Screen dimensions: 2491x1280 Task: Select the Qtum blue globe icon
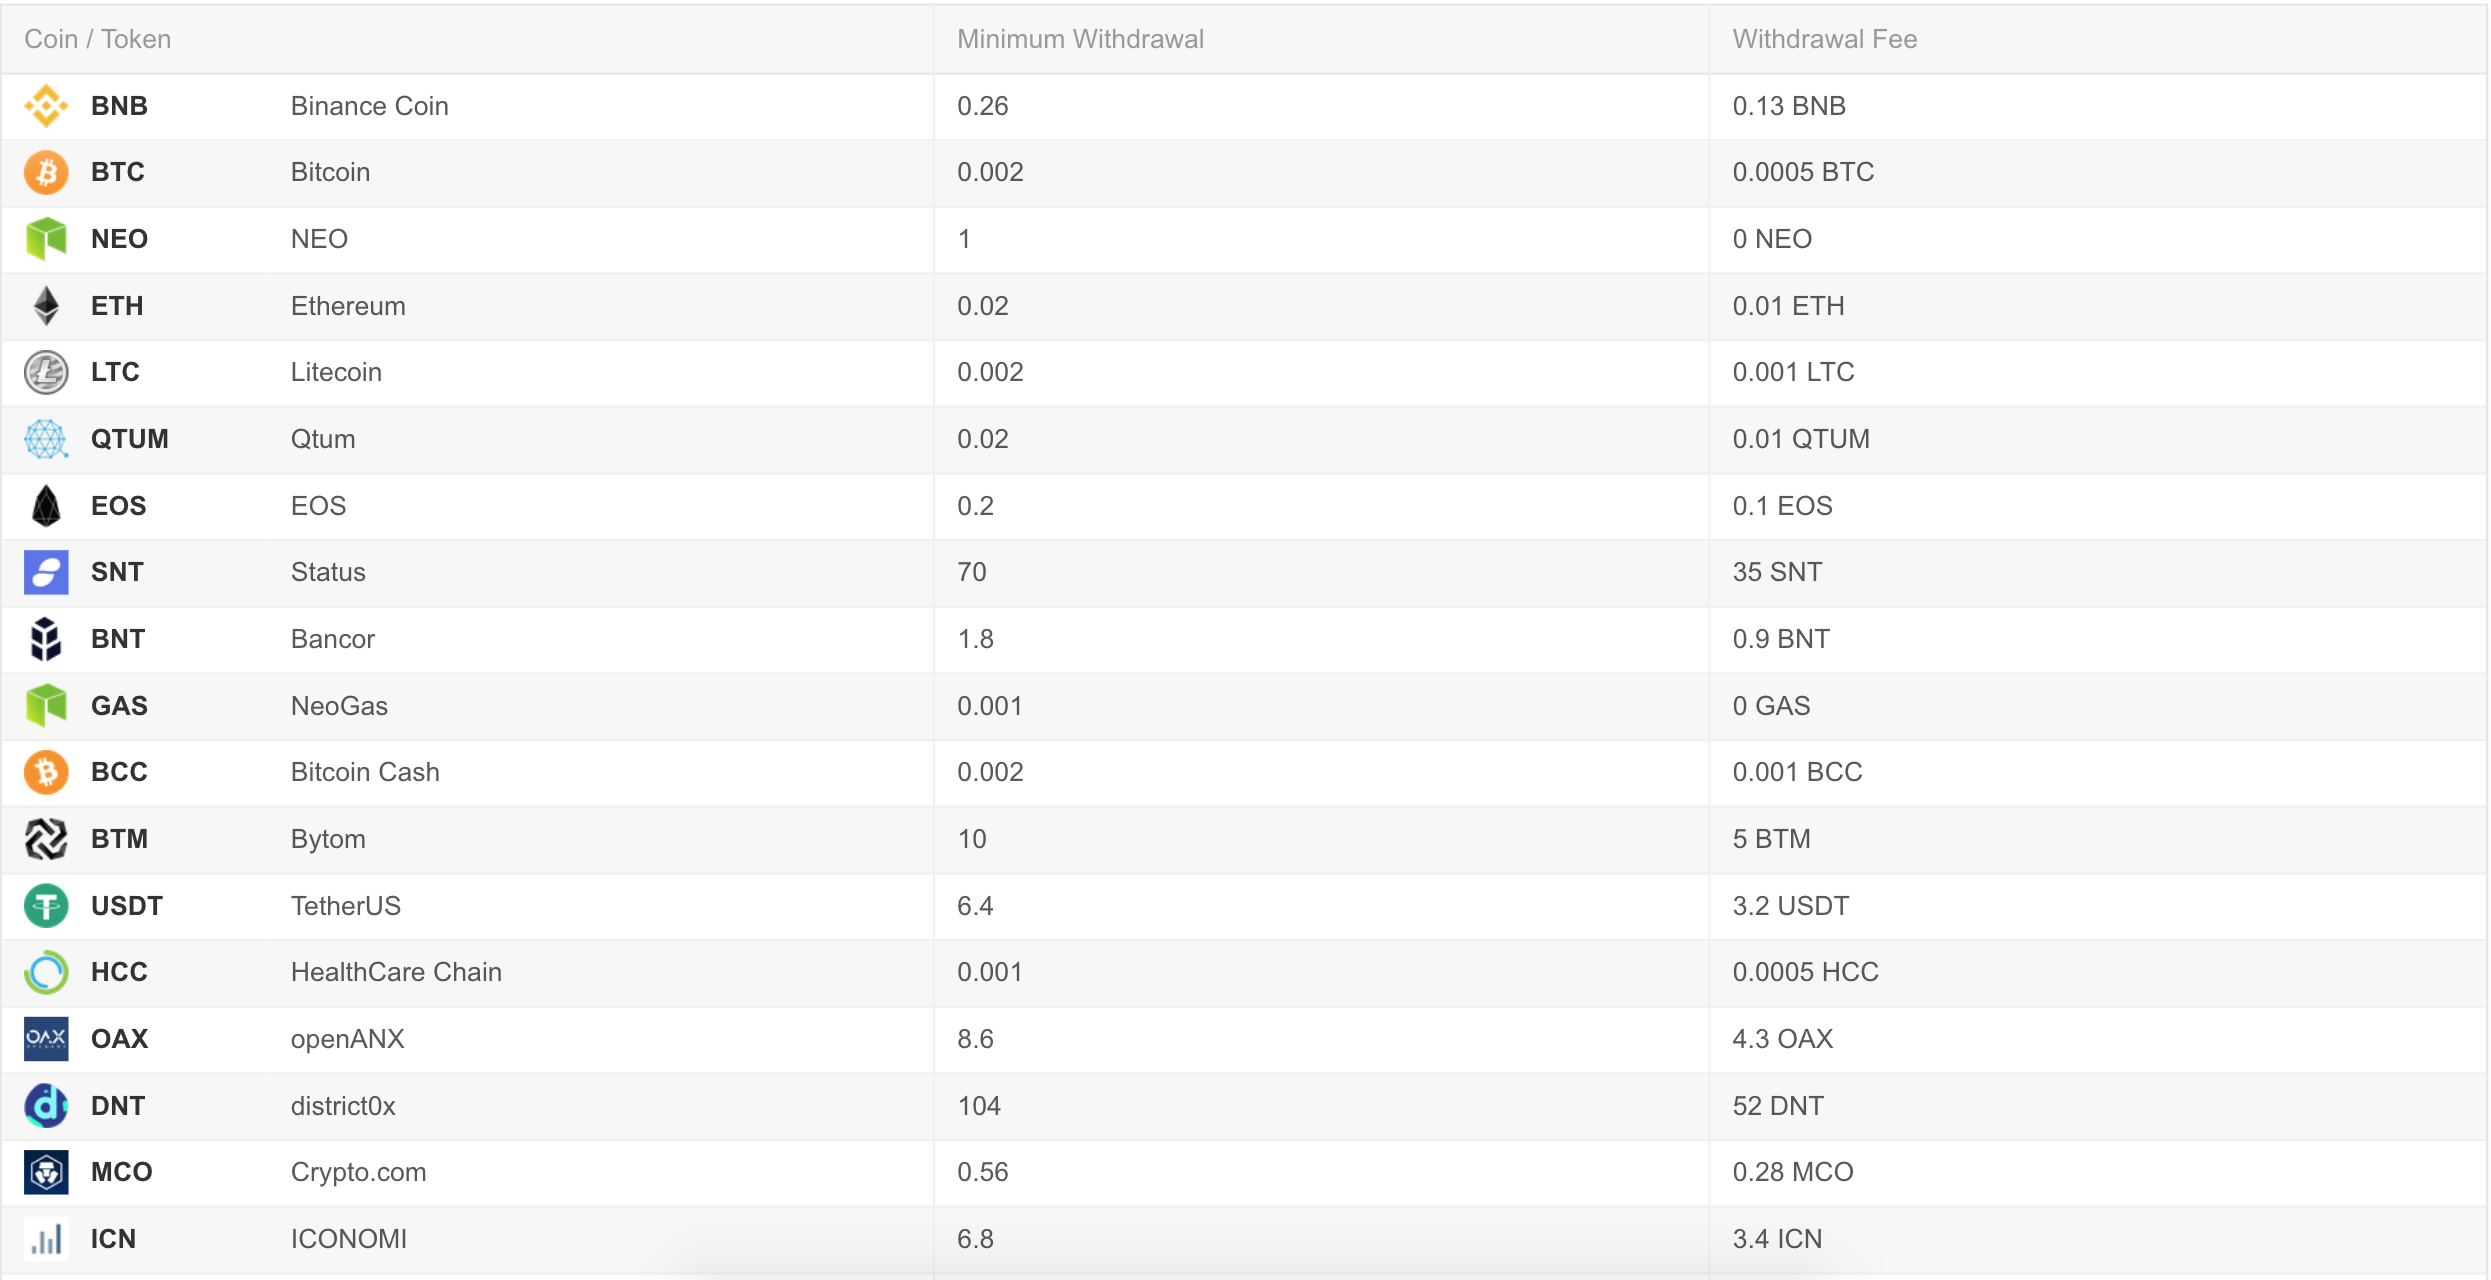point(46,439)
